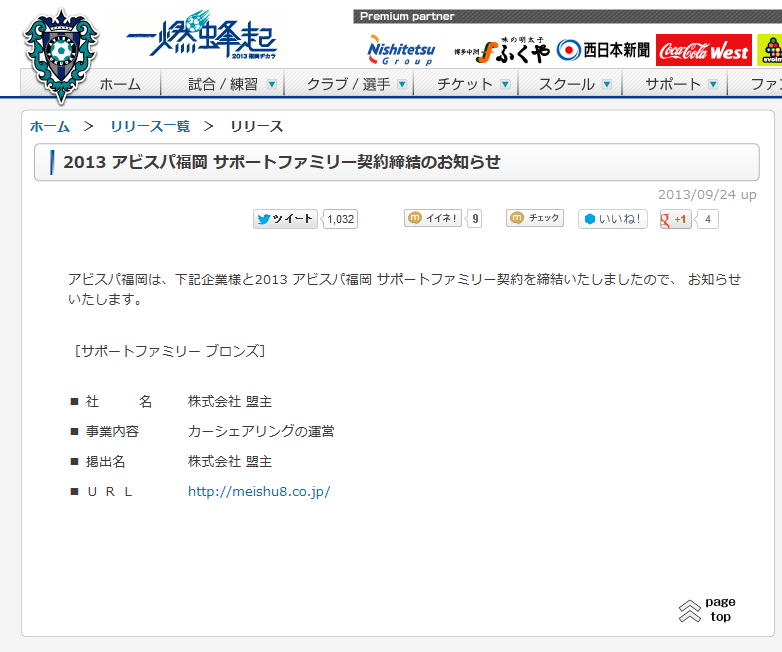Viewport: 782px width, 652px height.
Task: Click the mixi イイネ! button
Action: (x=433, y=218)
